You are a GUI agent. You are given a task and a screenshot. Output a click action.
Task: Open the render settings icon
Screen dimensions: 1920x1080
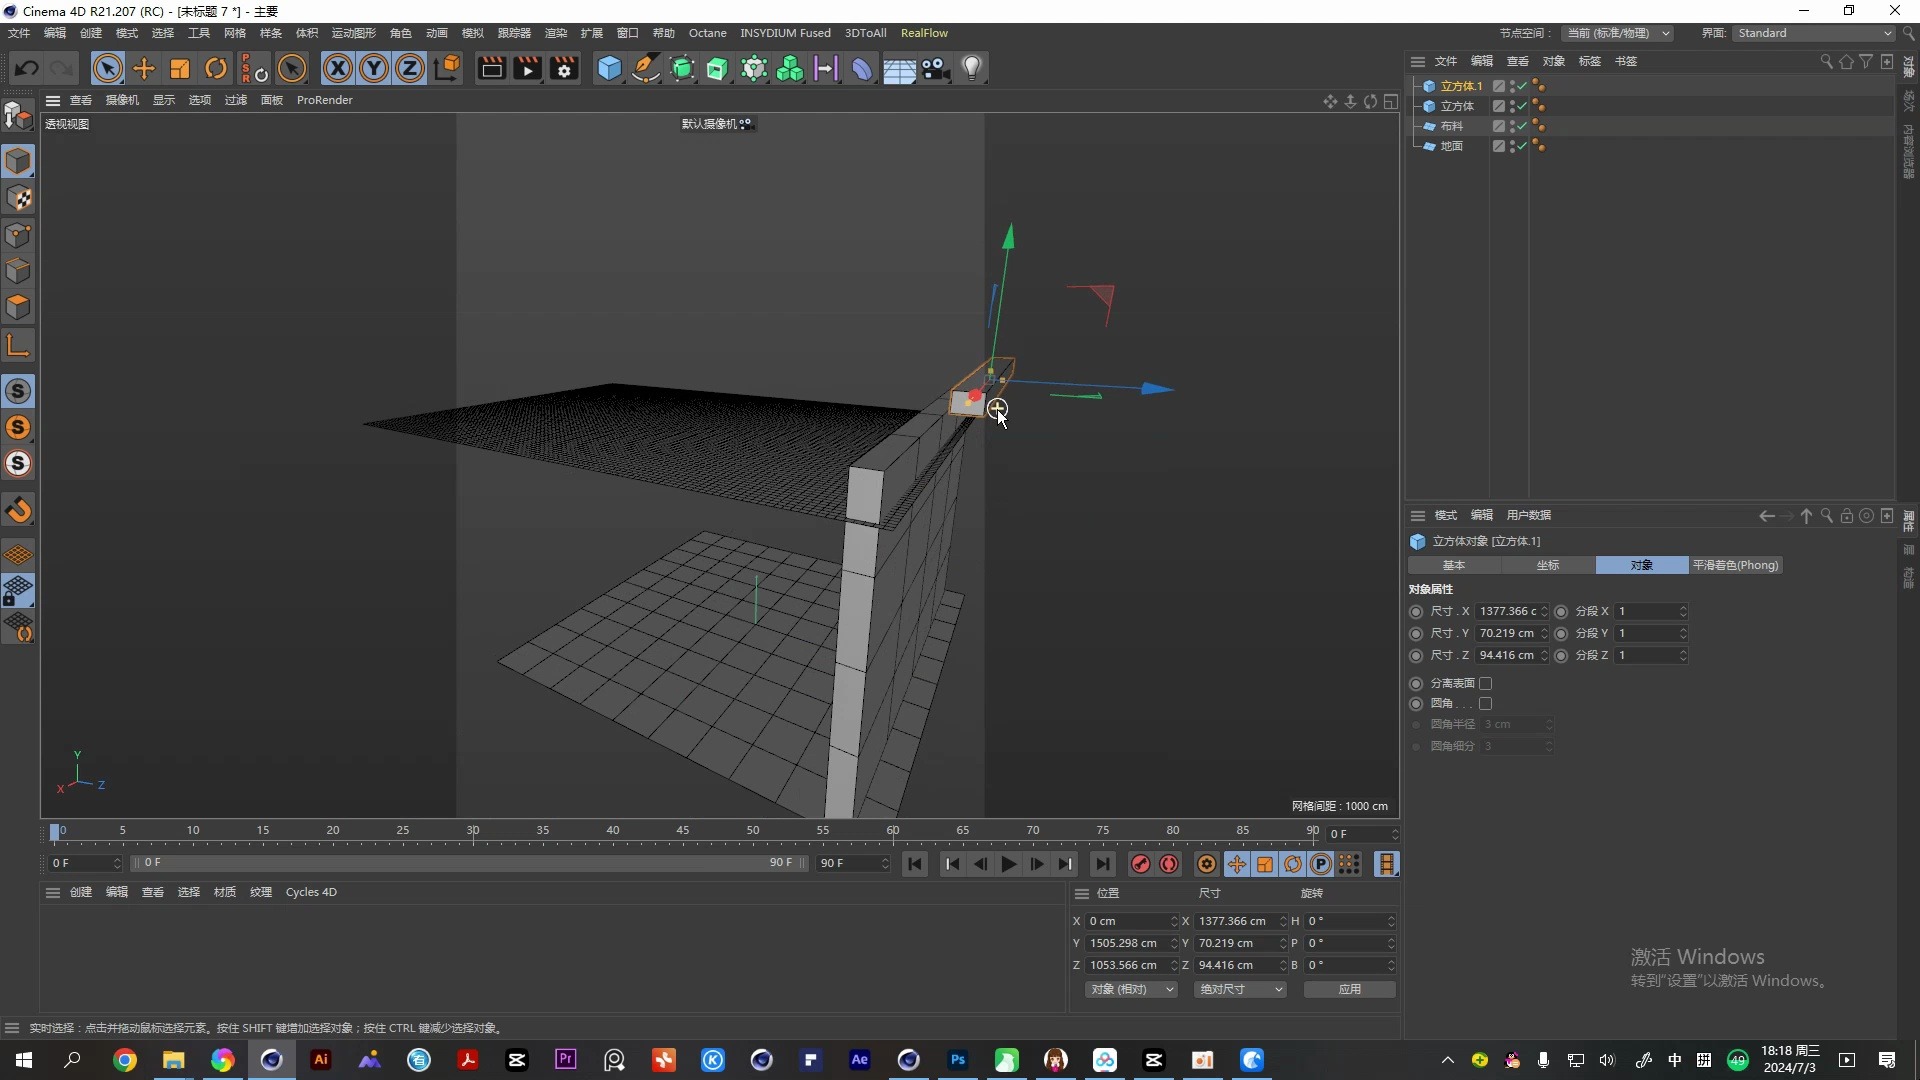[x=564, y=68]
